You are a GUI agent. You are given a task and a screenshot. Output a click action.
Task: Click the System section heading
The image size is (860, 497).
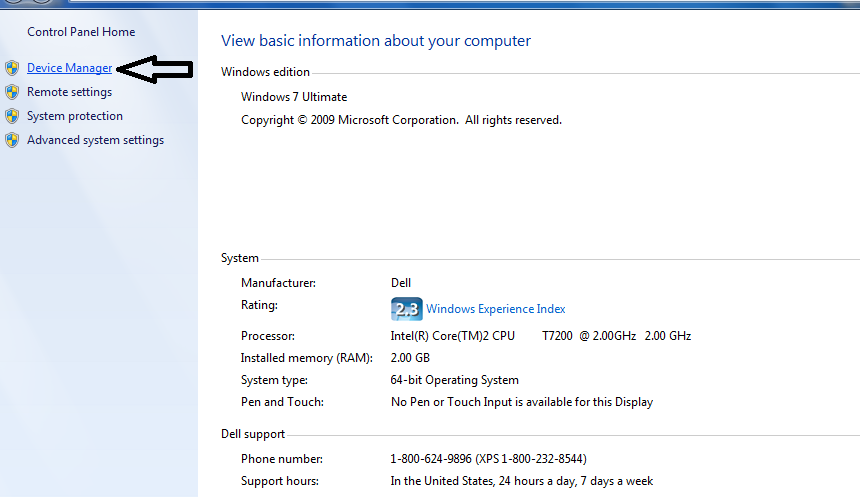click(x=240, y=258)
